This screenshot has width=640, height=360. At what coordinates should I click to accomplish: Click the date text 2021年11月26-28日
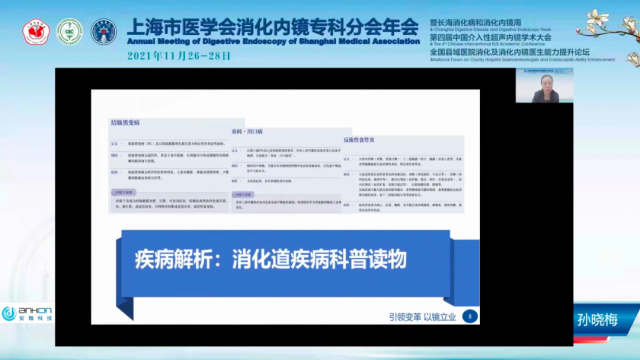pos(179,56)
